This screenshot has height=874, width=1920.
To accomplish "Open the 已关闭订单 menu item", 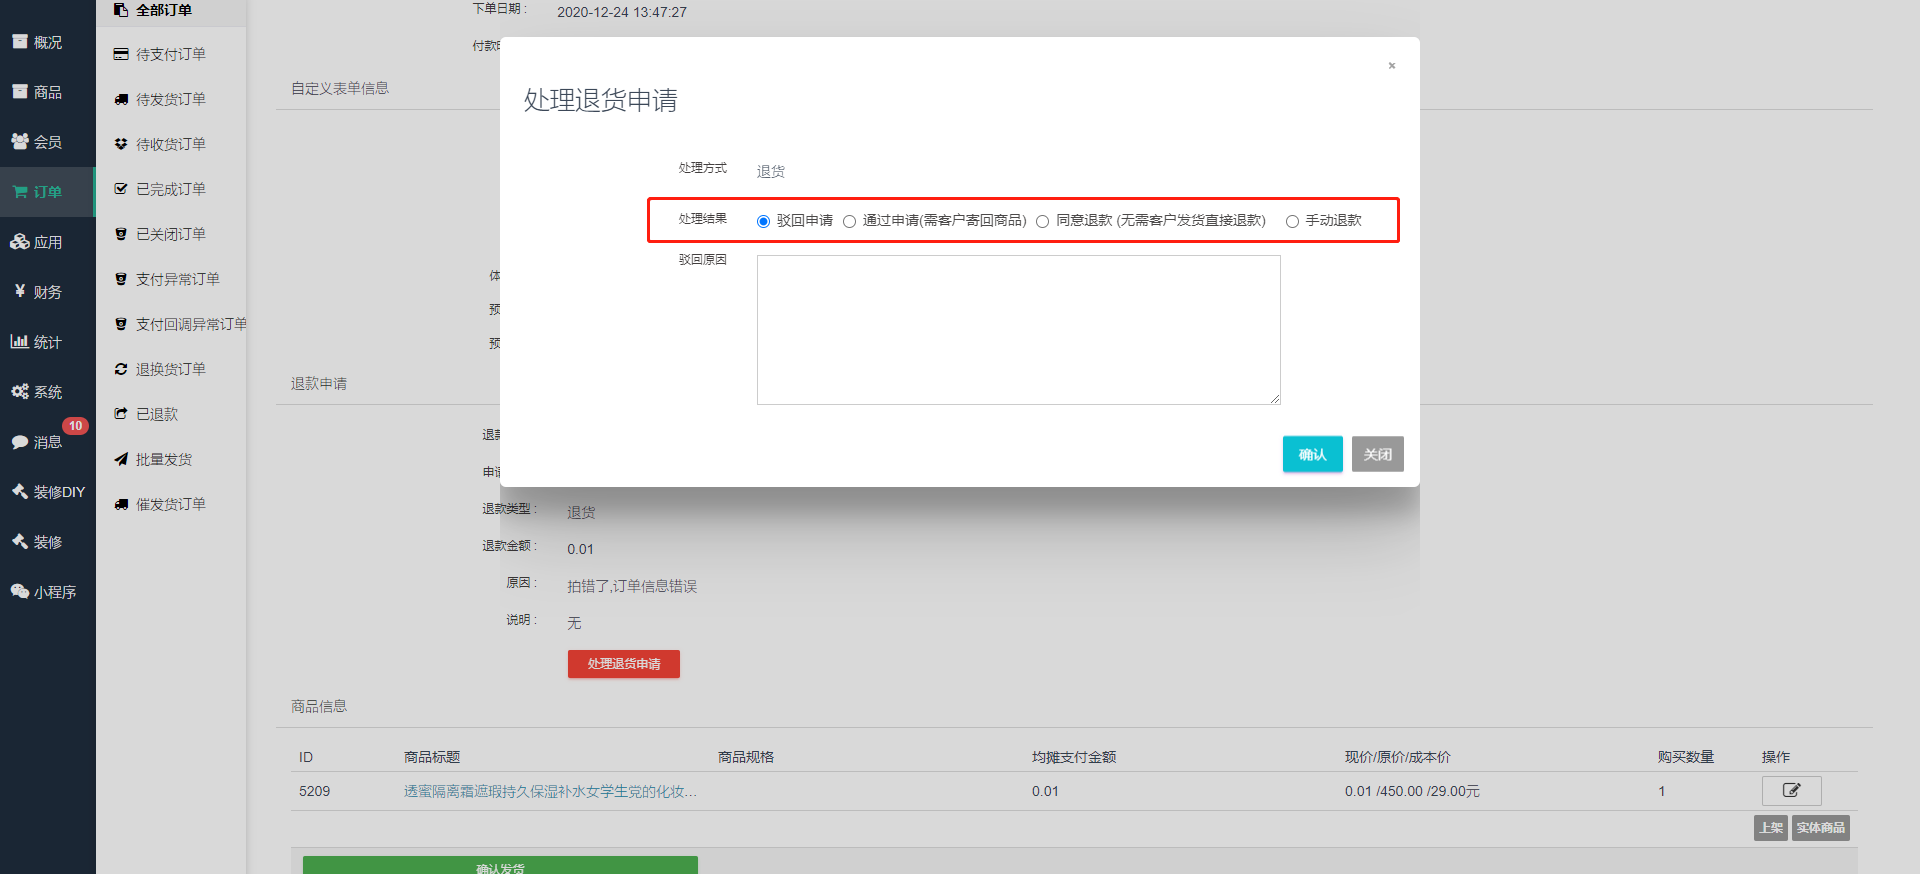I will 171,234.
